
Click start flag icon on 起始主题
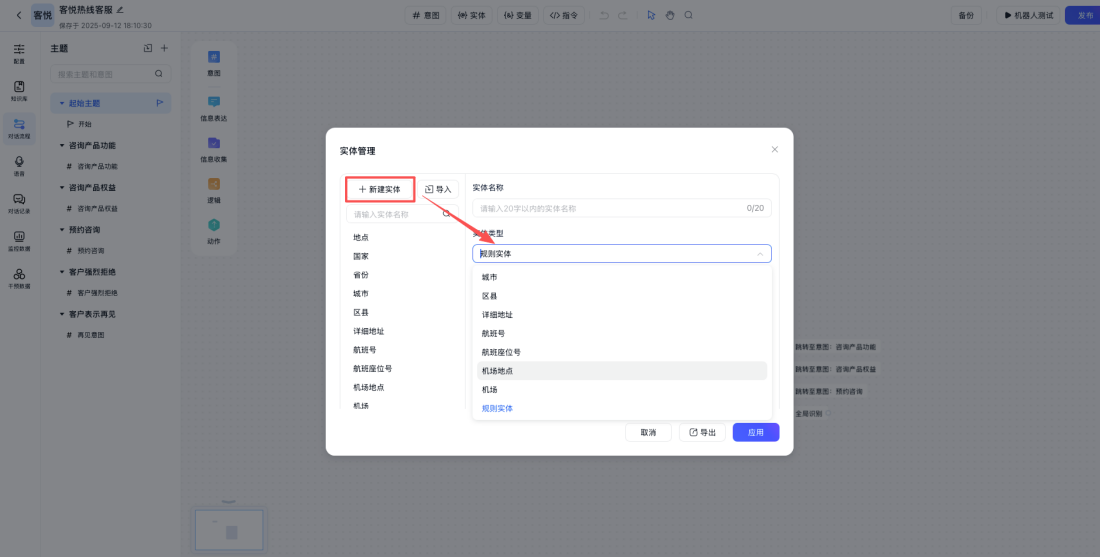point(160,103)
